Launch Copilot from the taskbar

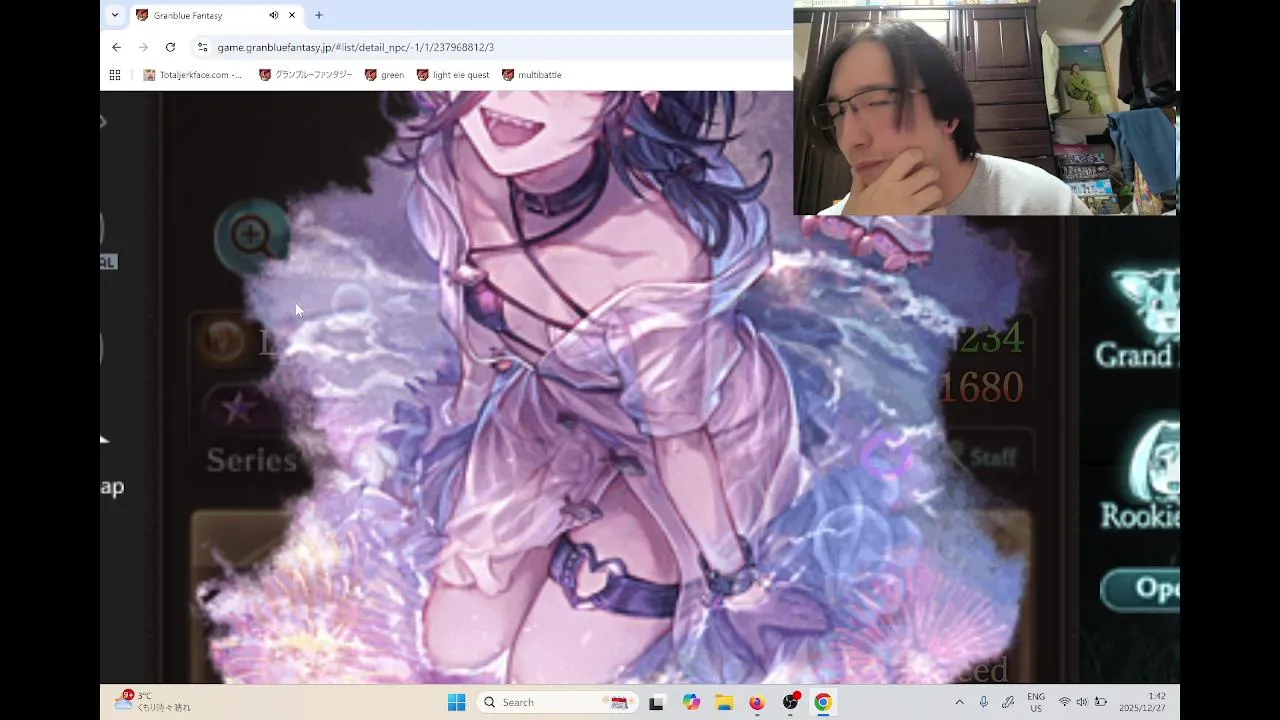[691, 702]
